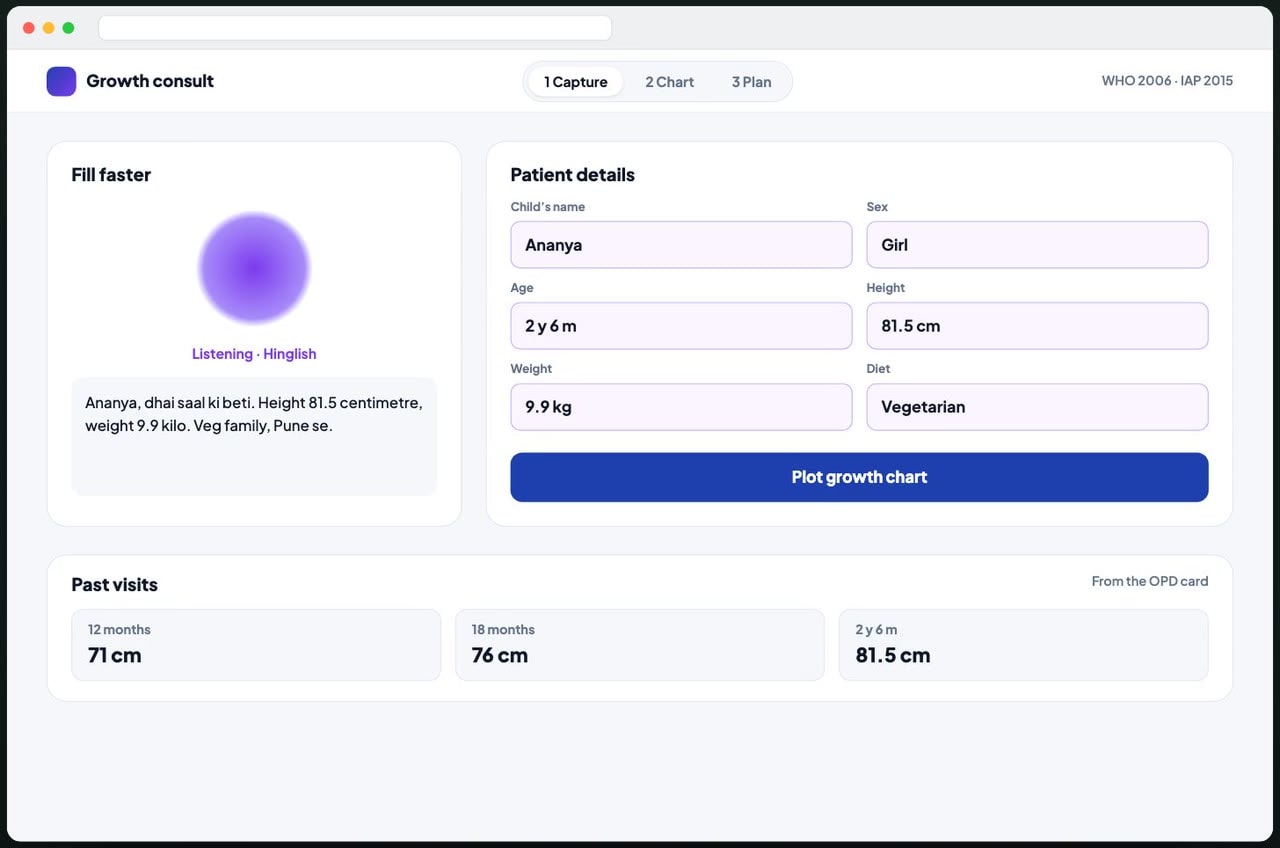Click the browser address bar
This screenshot has width=1280, height=848.
[355, 28]
